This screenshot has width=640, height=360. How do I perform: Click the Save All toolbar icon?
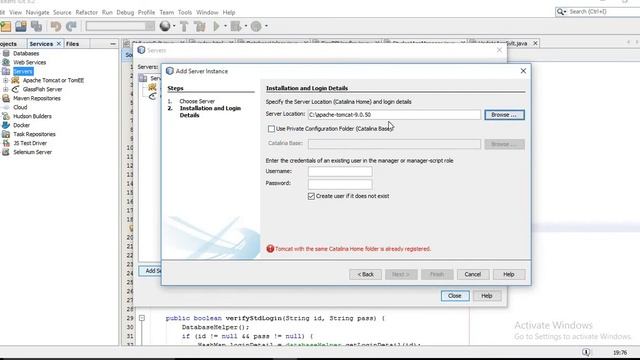click(x=37, y=27)
